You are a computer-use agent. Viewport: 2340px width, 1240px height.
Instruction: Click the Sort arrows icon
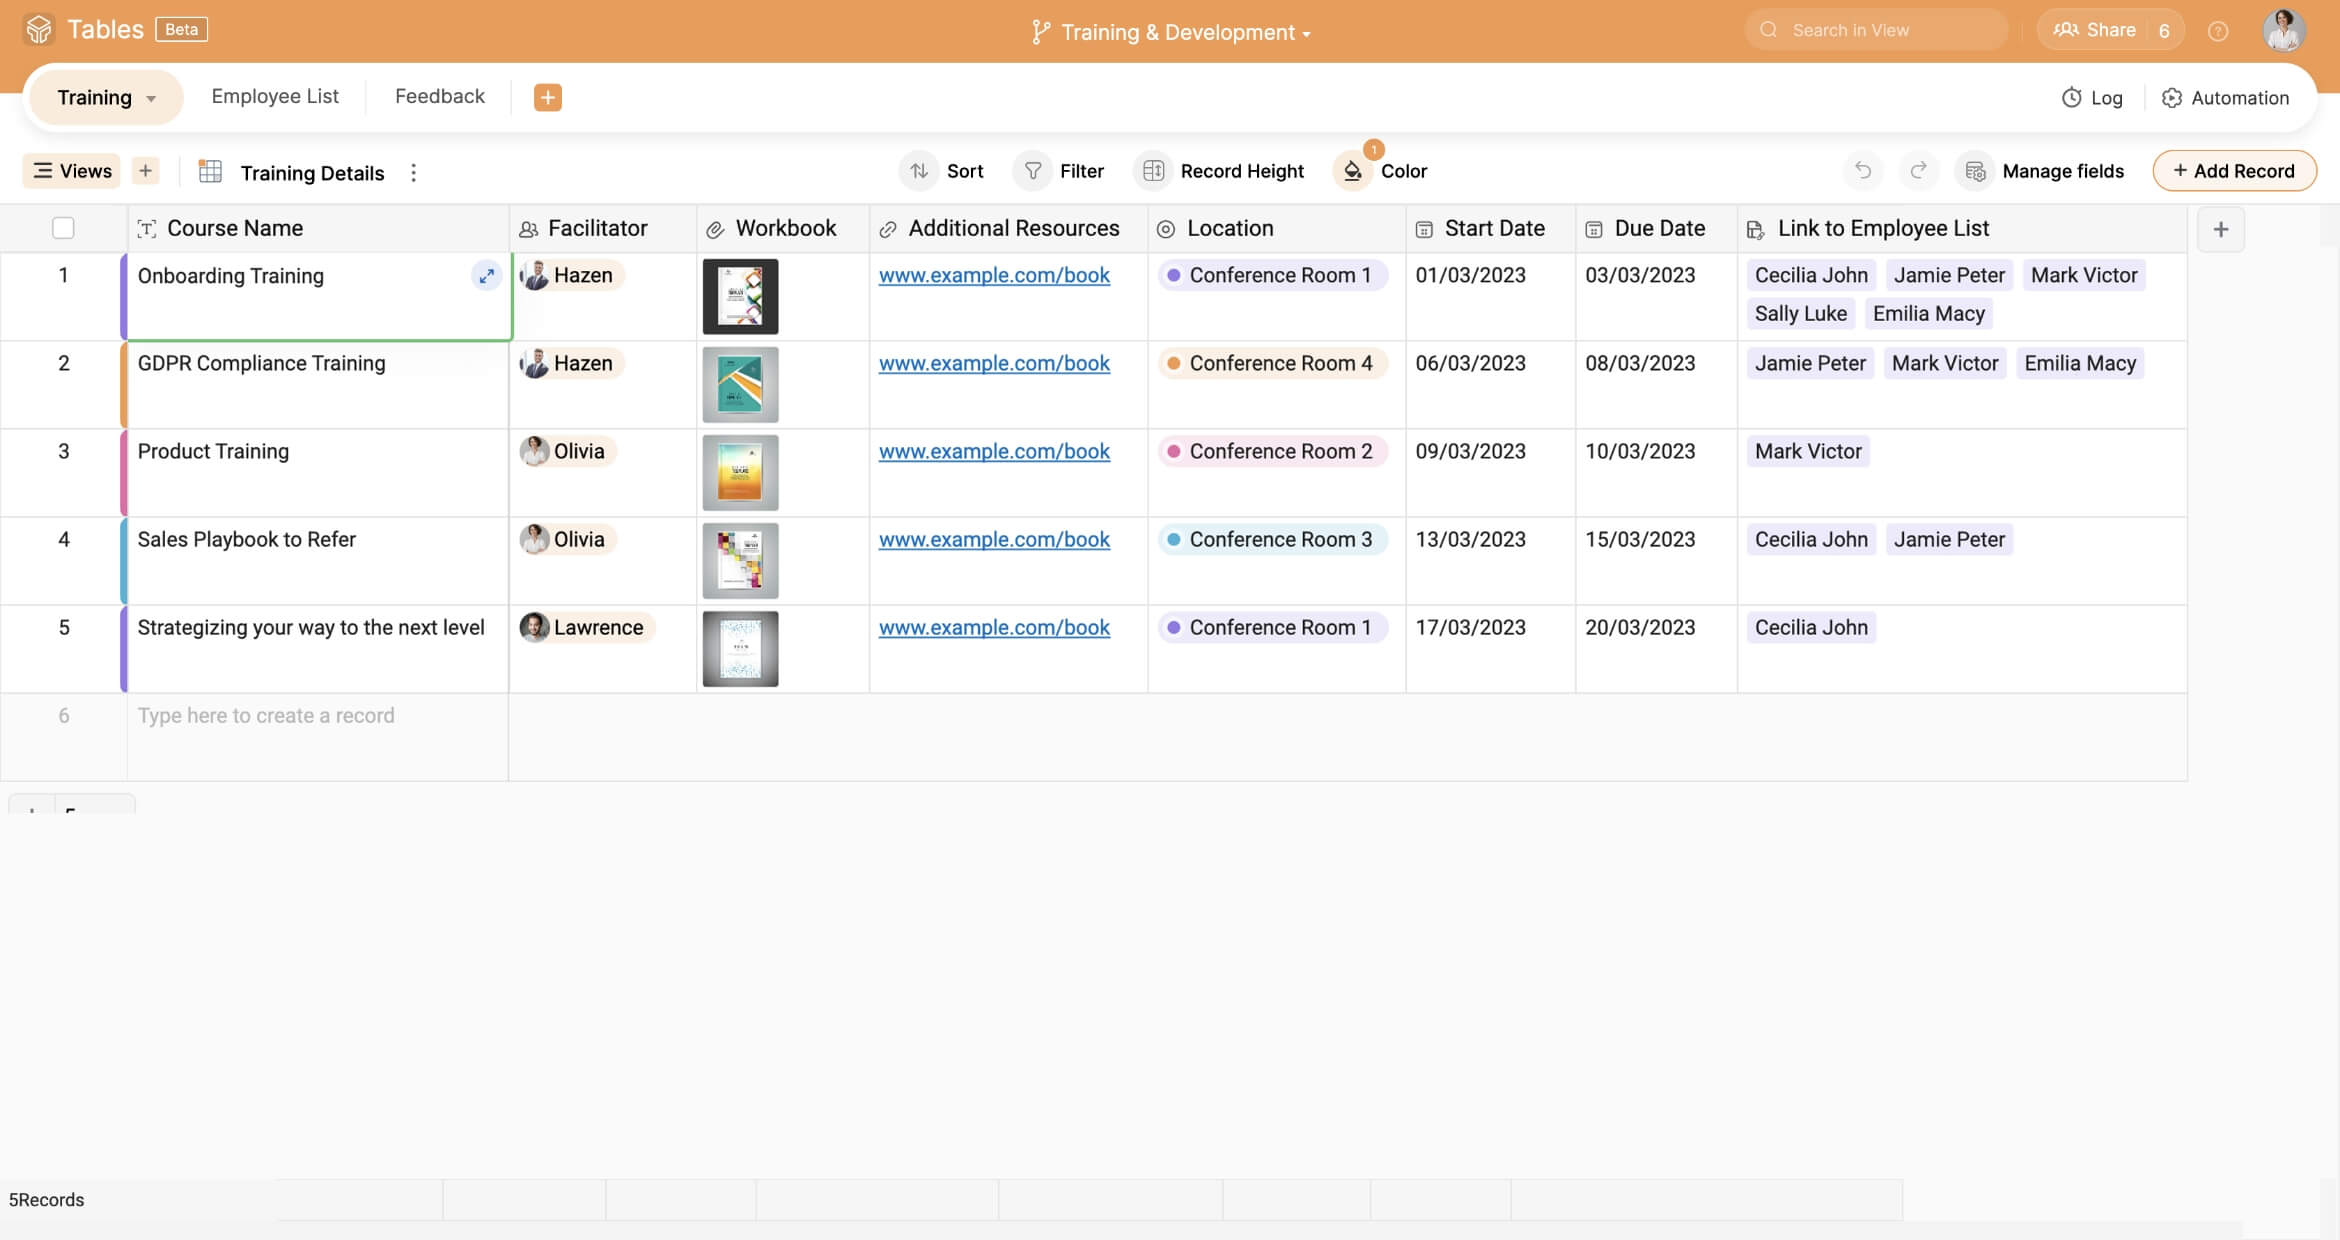tap(919, 171)
